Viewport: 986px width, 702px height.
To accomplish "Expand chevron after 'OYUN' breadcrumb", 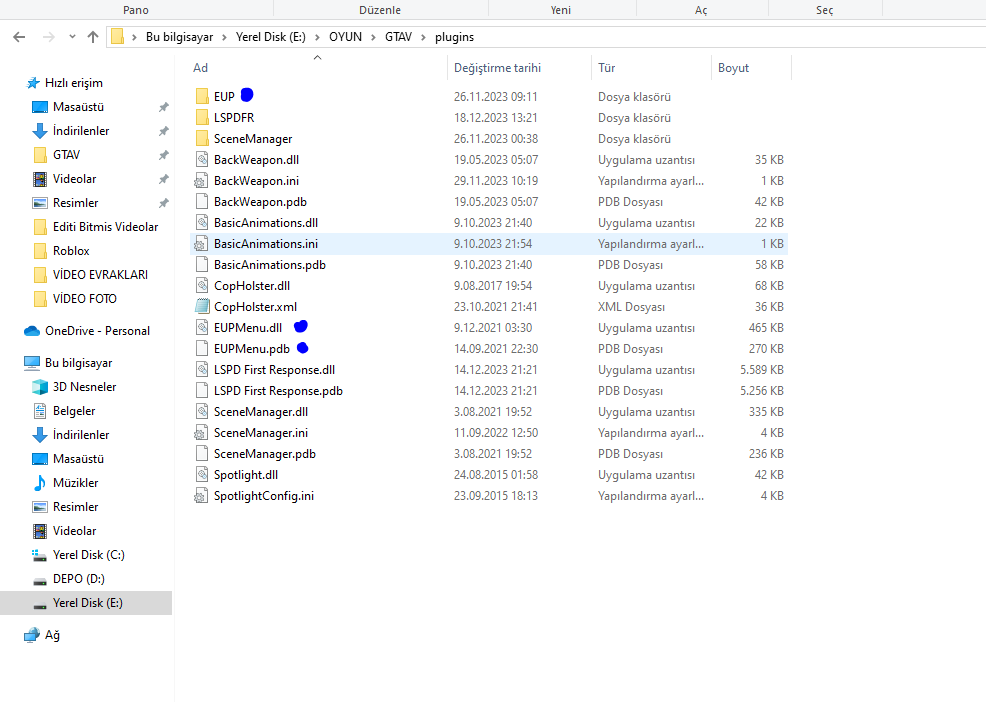I will (x=373, y=37).
